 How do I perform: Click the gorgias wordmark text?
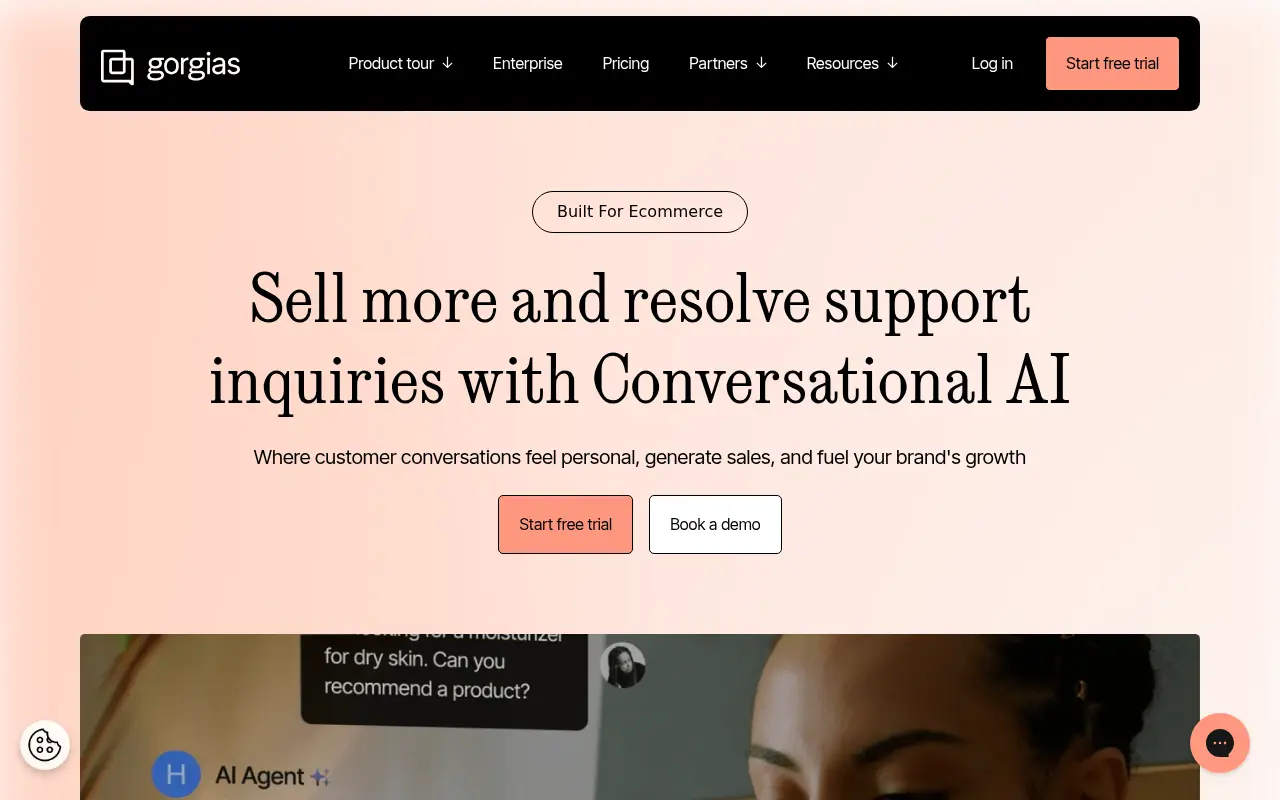pos(194,65)
